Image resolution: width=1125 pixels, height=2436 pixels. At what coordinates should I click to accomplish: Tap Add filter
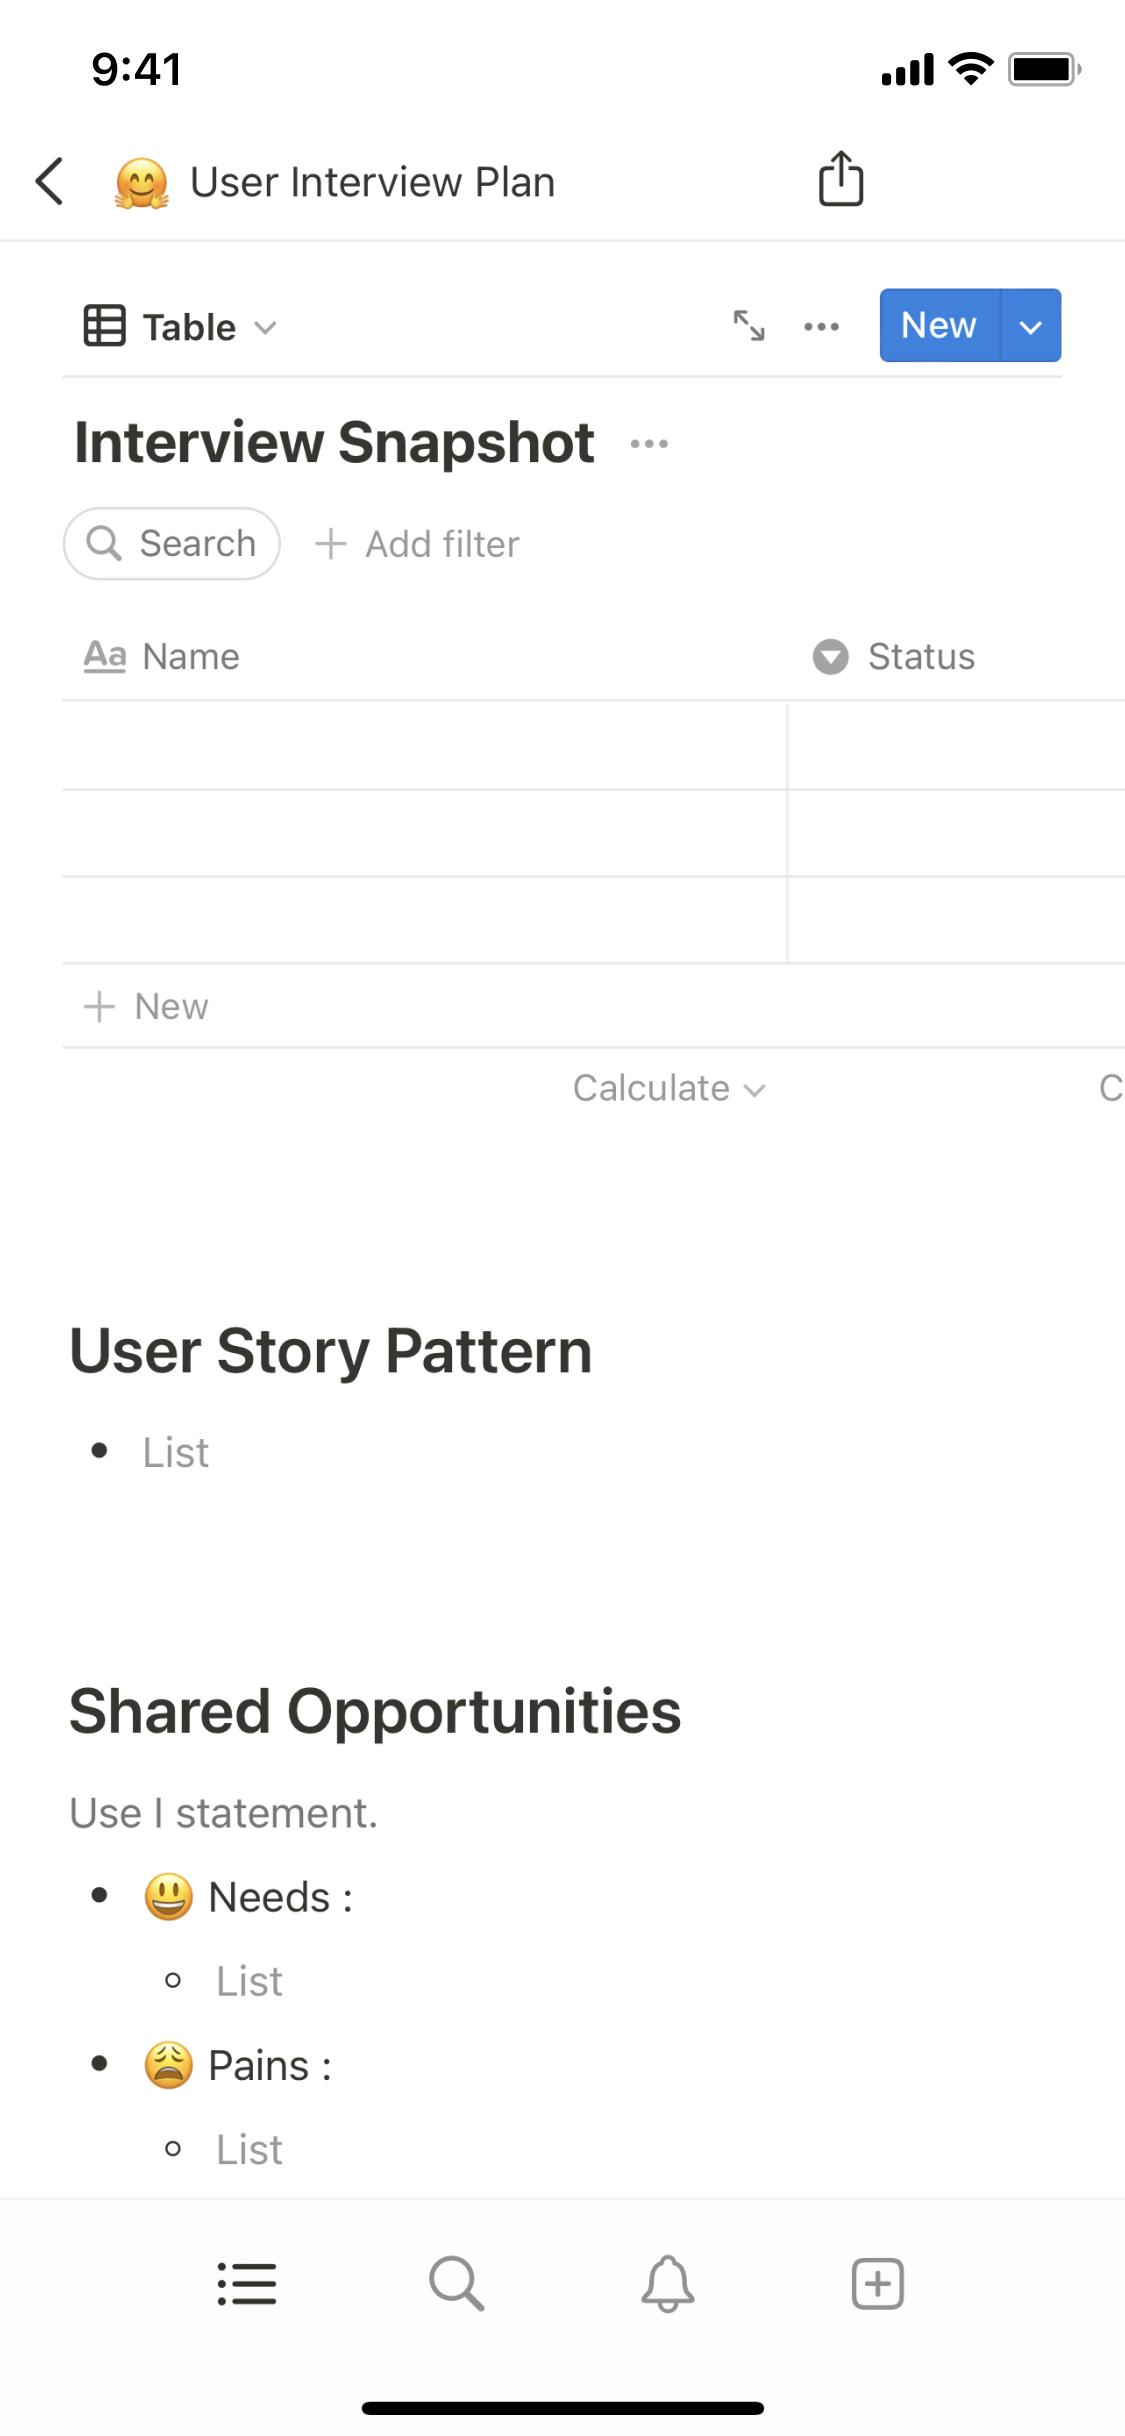point(418,544)
